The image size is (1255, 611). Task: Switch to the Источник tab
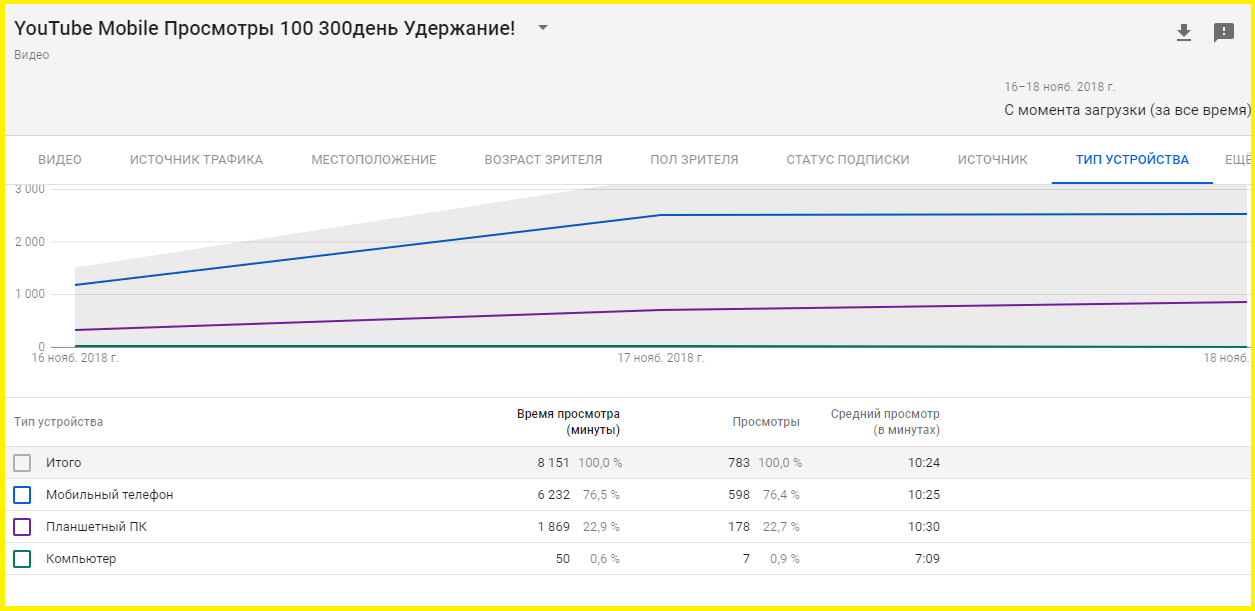pyautogui.click(x=993, y=160)
